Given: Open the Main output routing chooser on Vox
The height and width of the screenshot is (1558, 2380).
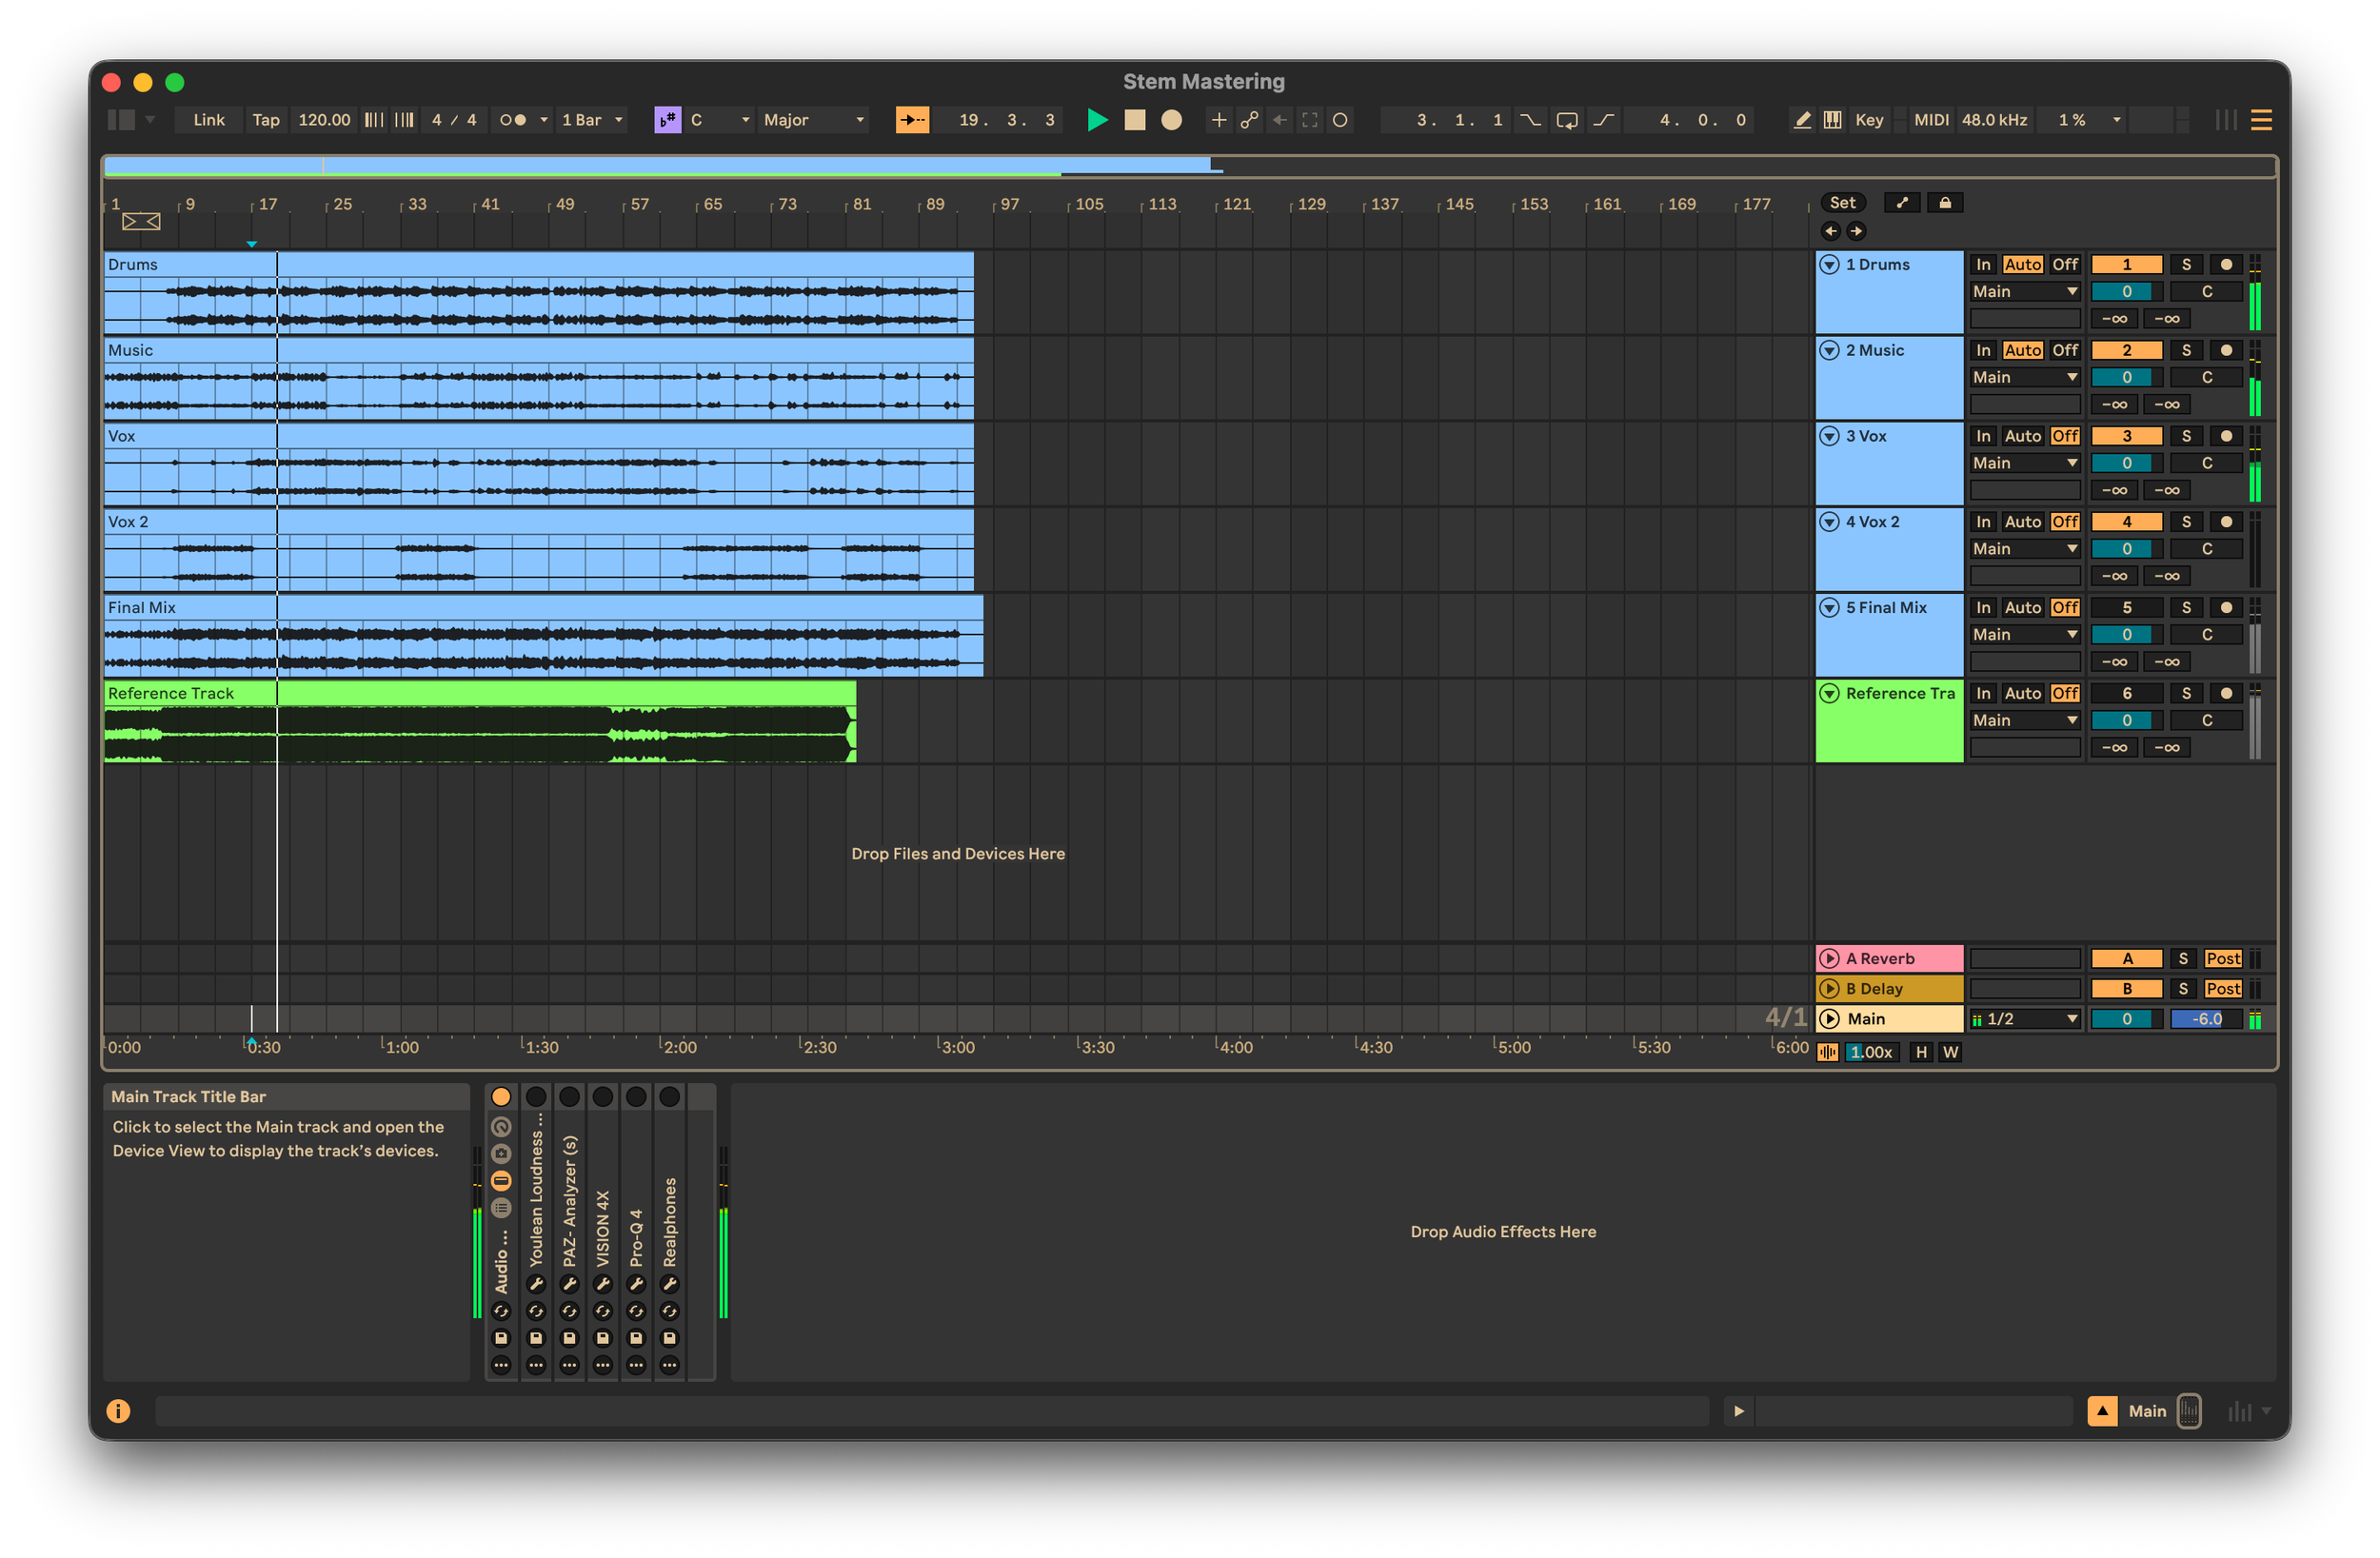Looking at the screenshot, I should pos(2023,462).
